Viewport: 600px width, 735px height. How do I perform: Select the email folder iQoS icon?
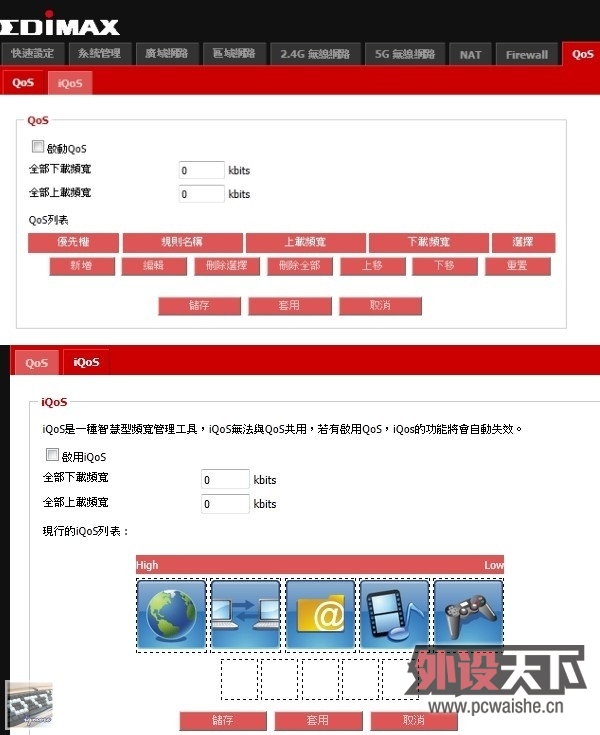click(320, 615)
